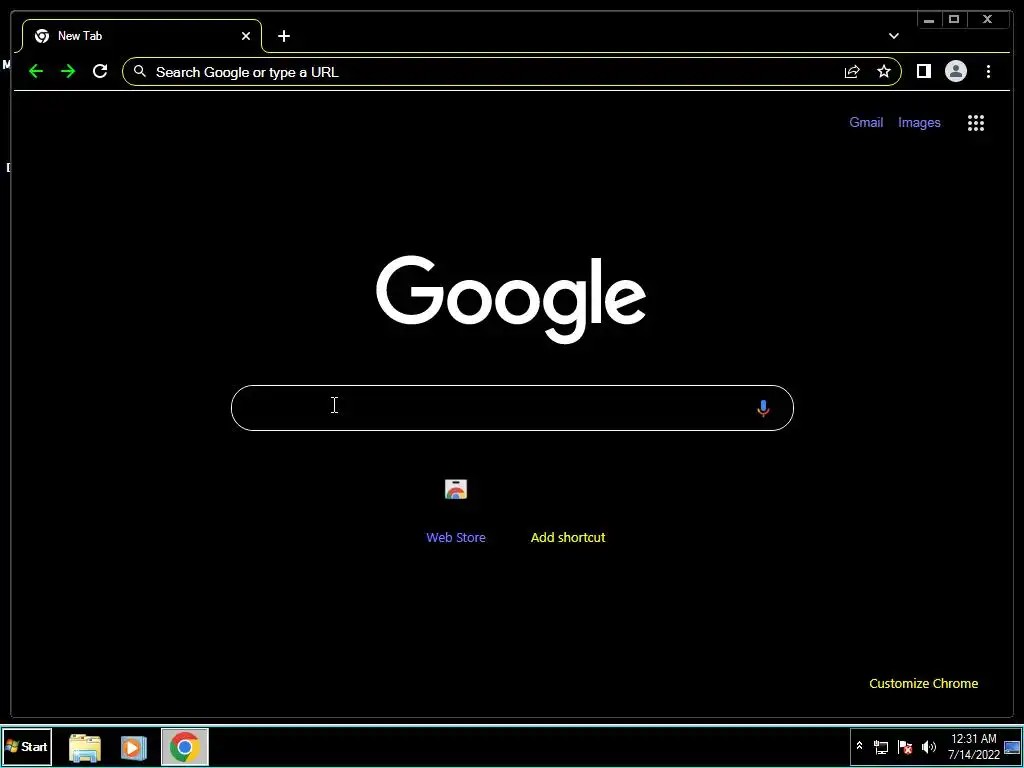Open Customize Chrome

pos(923,683)
